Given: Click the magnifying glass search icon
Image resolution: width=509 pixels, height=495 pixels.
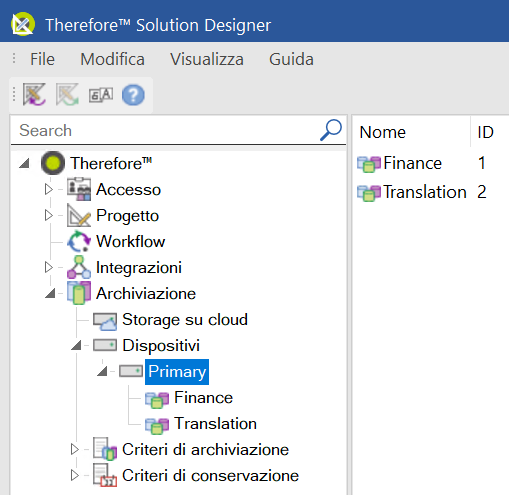Looking at the screenshot, I should (331, 130).
